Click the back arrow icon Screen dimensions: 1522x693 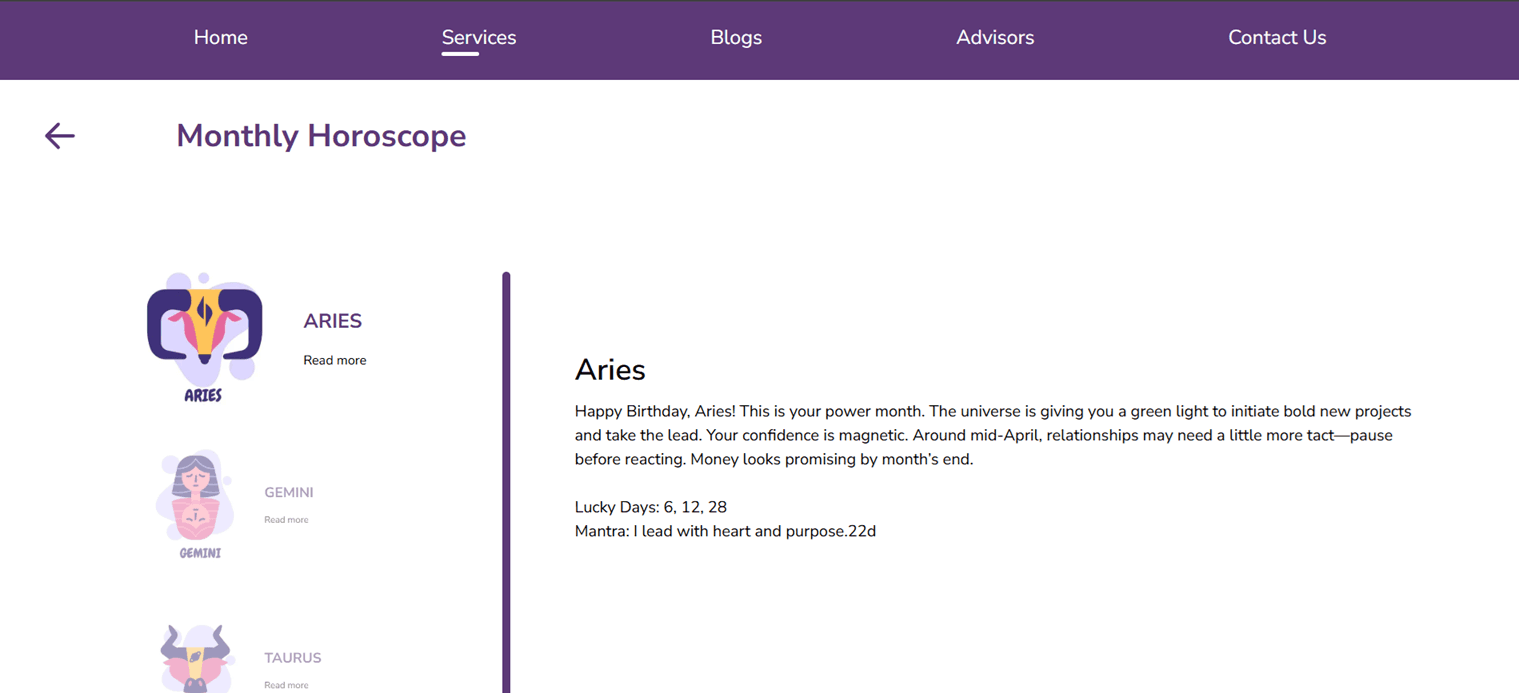[x=60, y=136]
